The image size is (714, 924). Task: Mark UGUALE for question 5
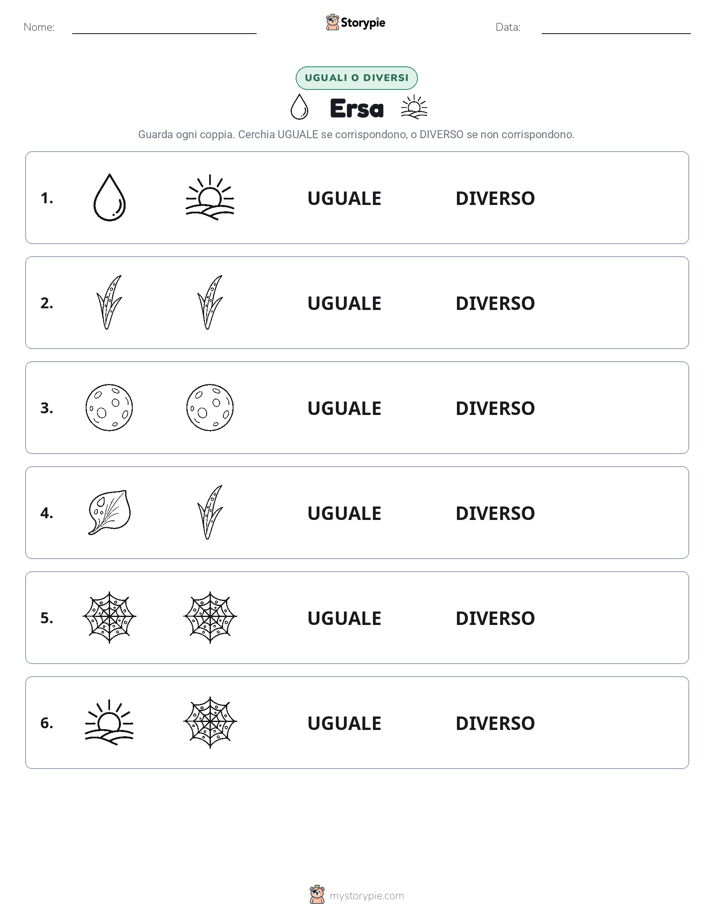[x=344, y=618]
